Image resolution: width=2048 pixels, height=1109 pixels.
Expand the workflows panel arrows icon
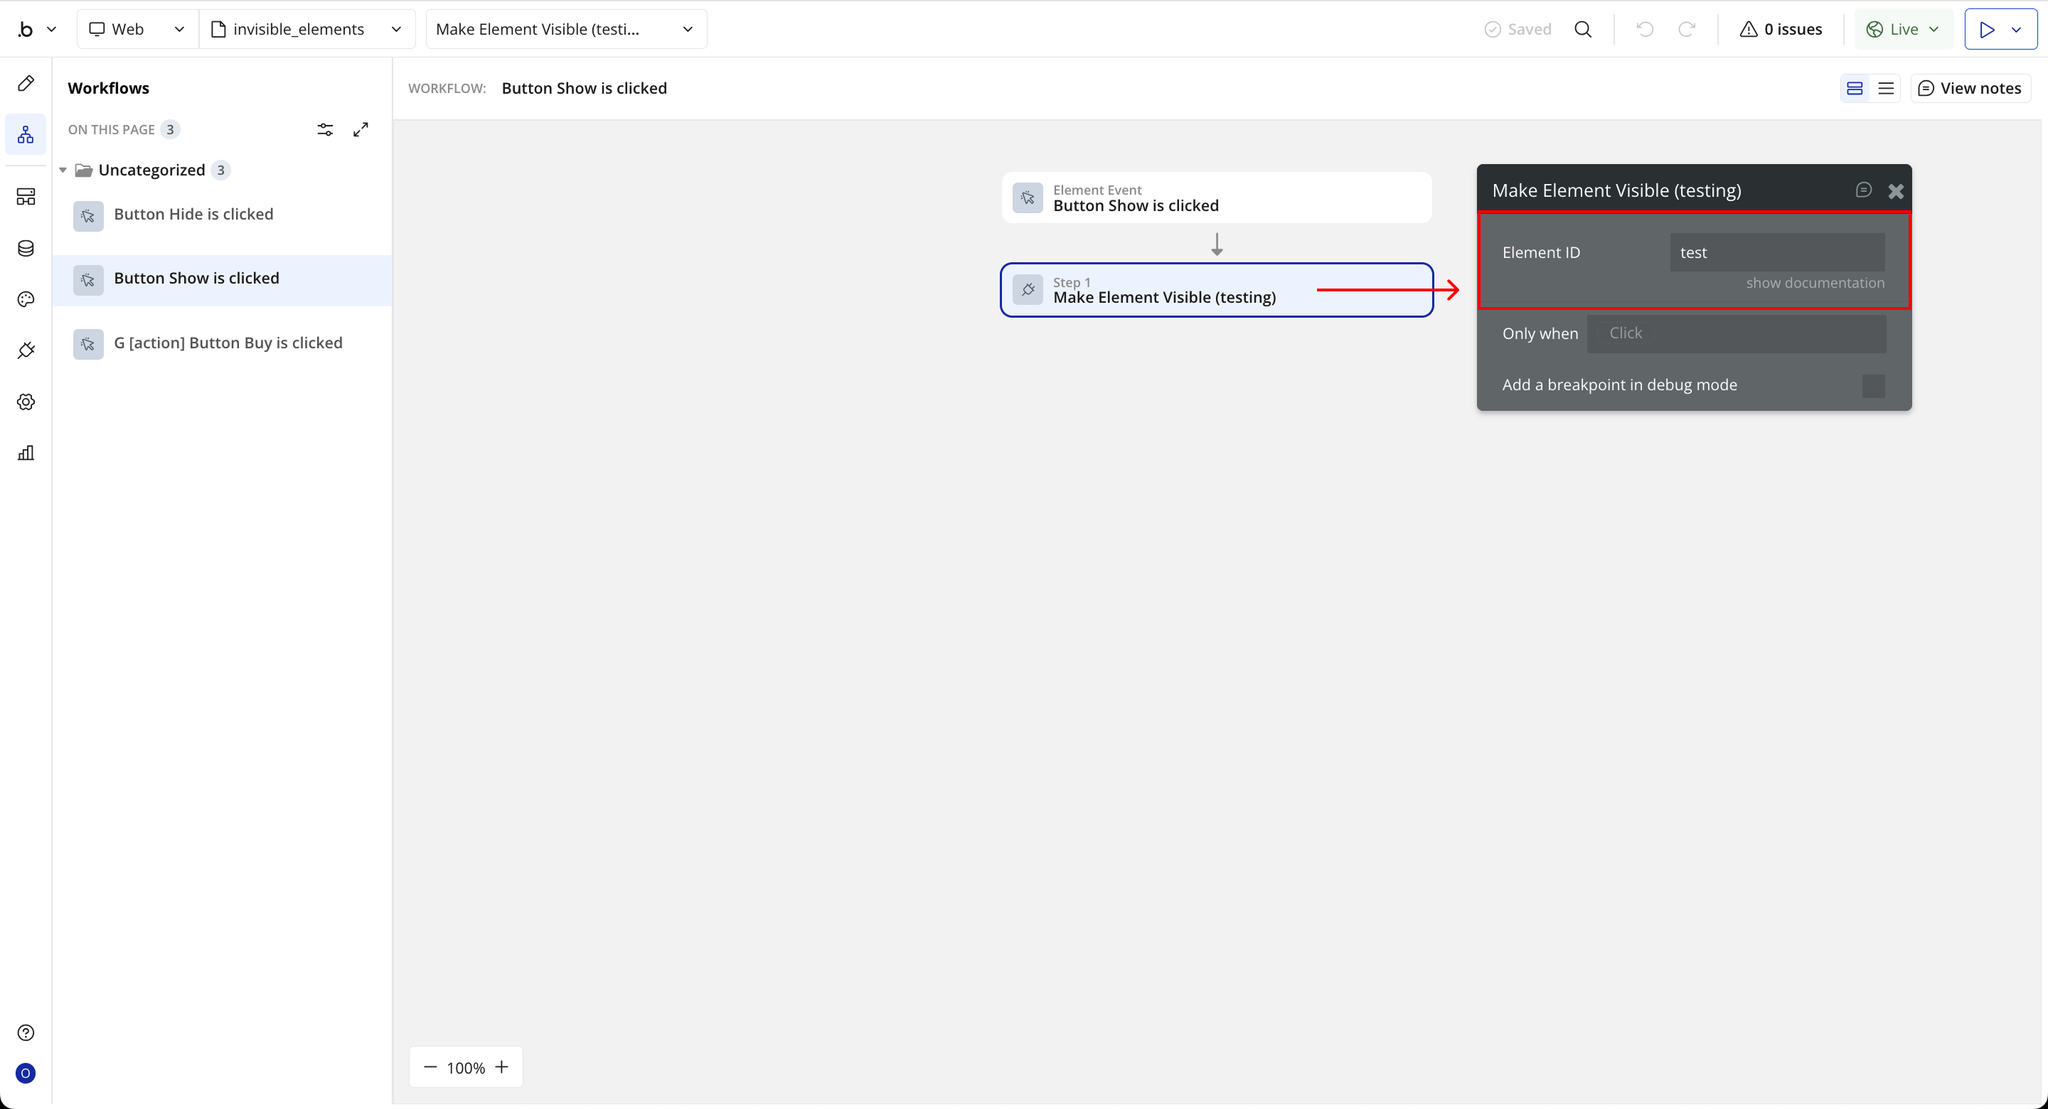pyautogui.click(x=361, y=130)
